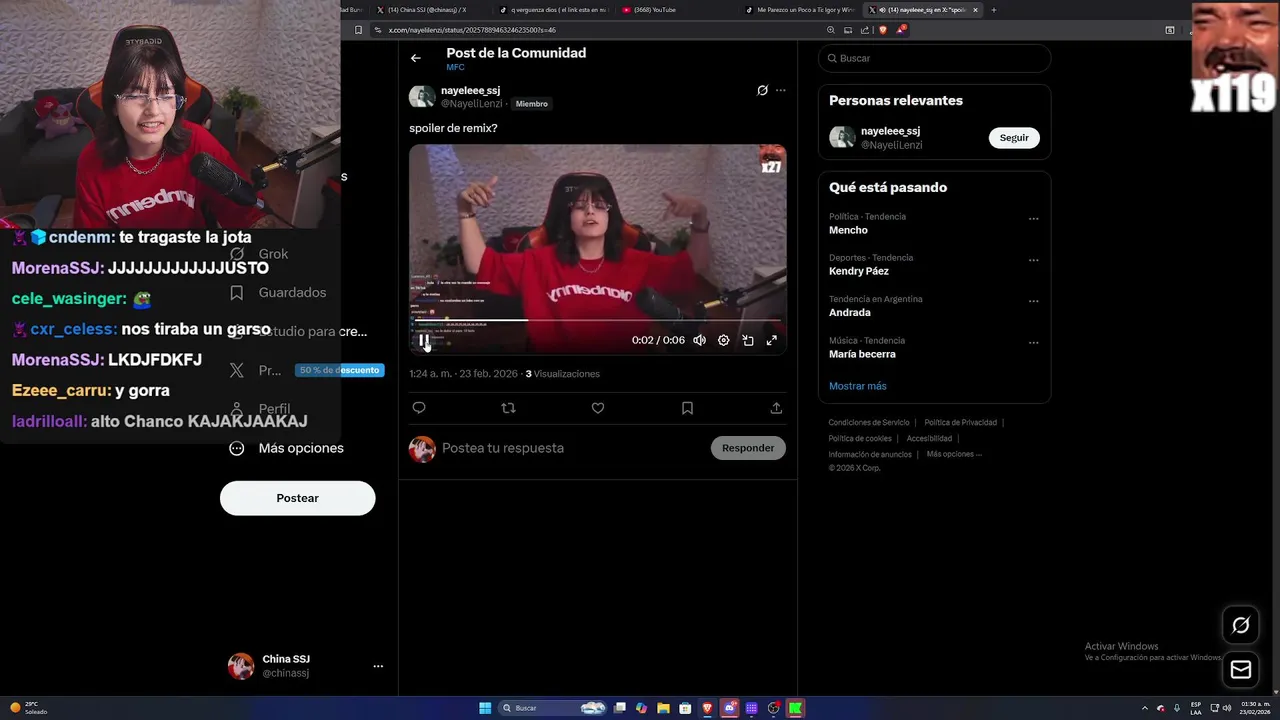Viewport: 1280px width, 720px height.
Task: Share the post via share icon
Action: (776, 408)
